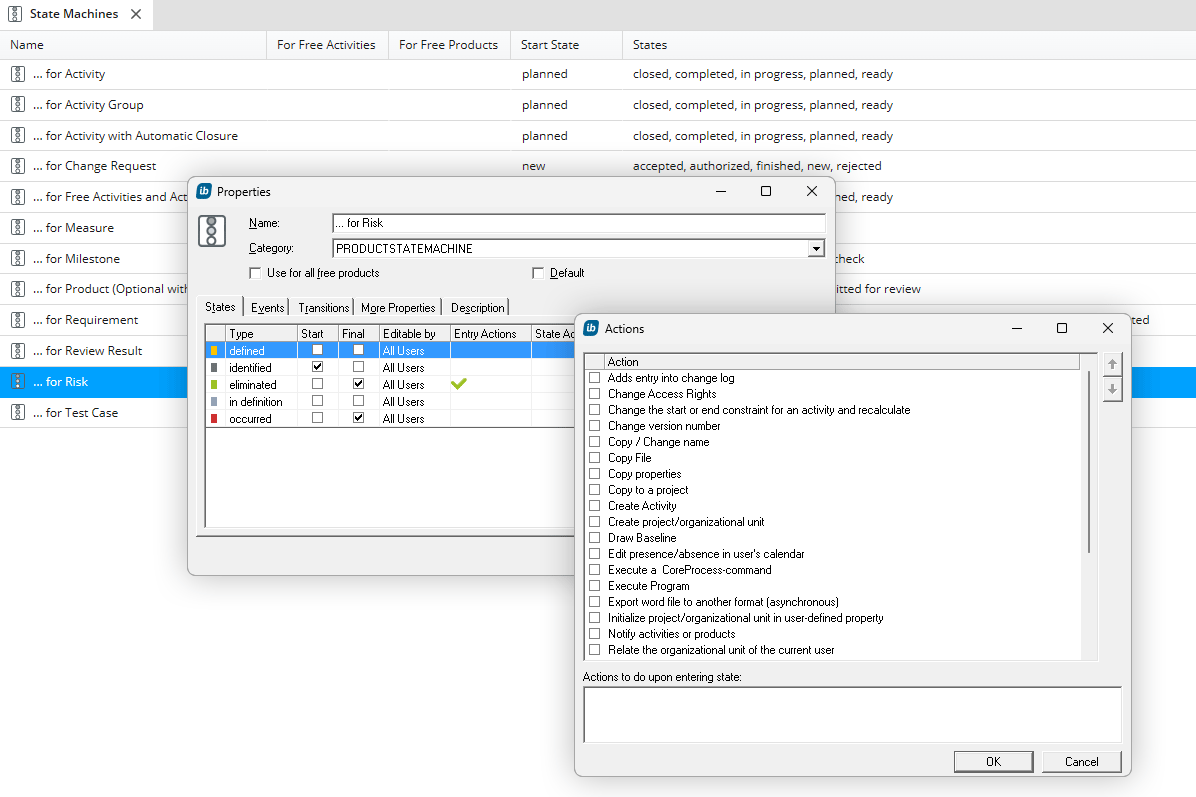
Task: Click the ib icon in the Properties title bar
Action: (203, 191)
